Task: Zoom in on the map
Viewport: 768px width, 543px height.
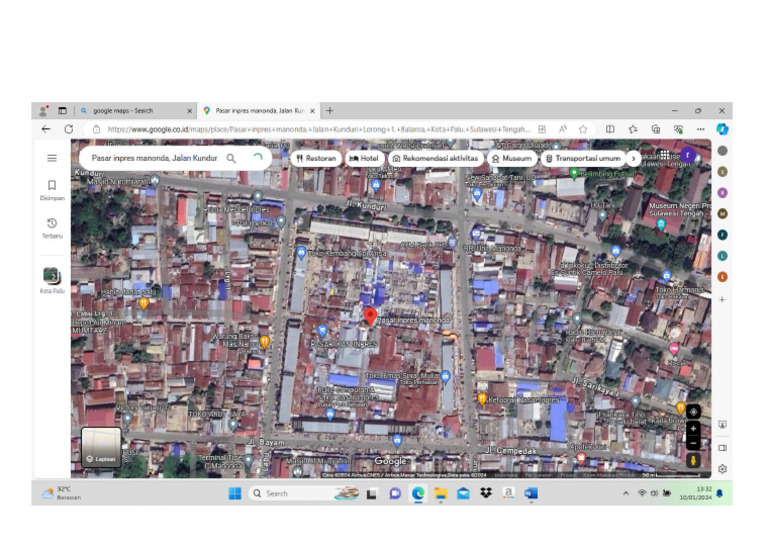Action: [693, 429]
